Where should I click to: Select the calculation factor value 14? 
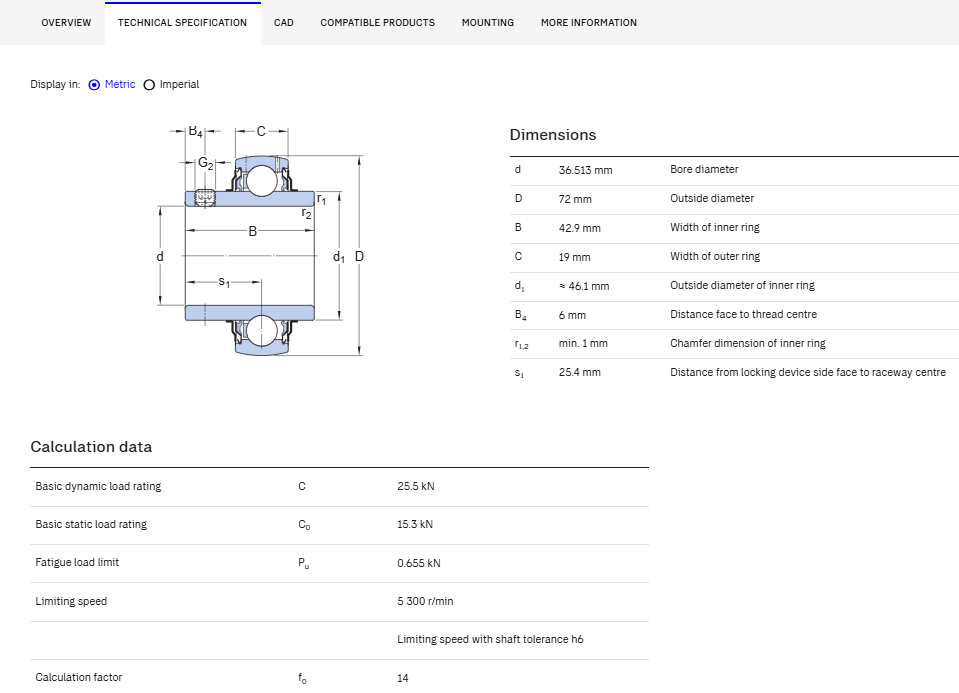coord(402,678)
